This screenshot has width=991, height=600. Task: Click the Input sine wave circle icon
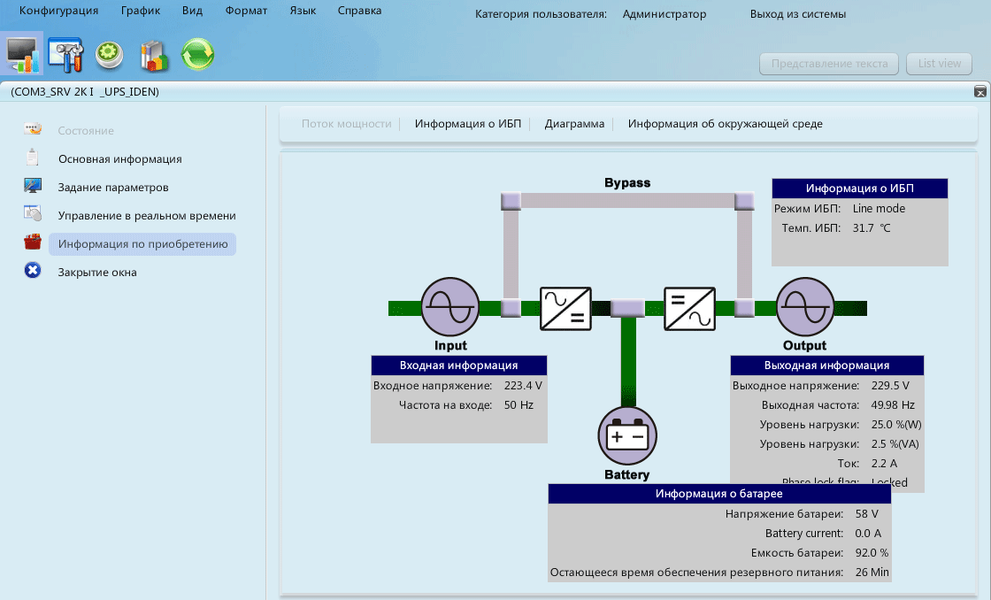450,307
